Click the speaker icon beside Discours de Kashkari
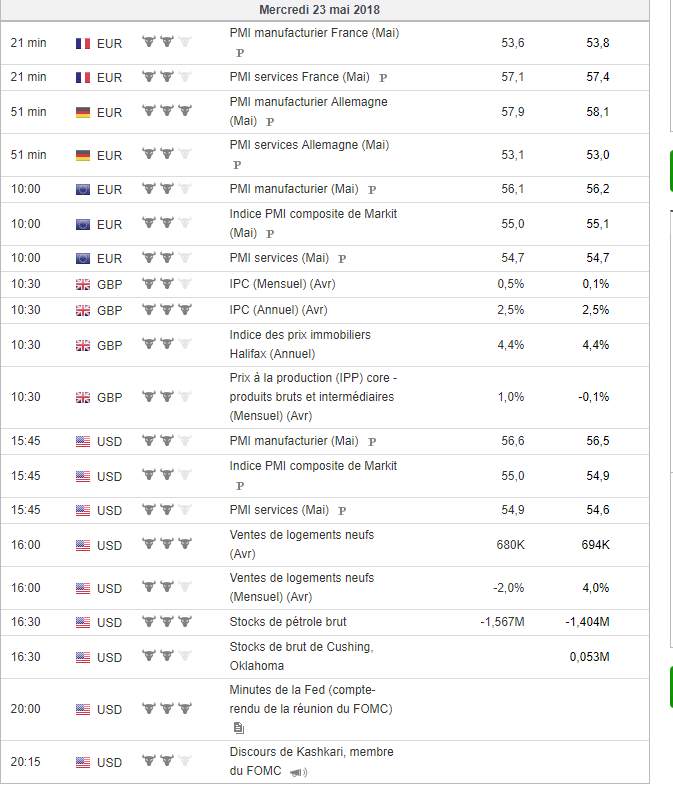This screenshot has width=673, height=789. [x=298, y=772]
